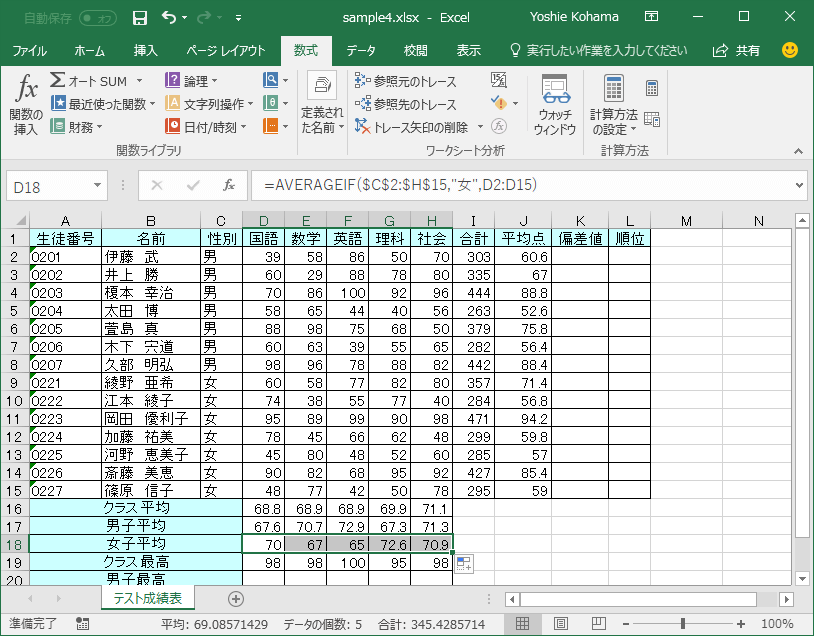Switch to the Review (校閲) tab
The width and height of the screenshot is (814, 636).
click(415, 50)
